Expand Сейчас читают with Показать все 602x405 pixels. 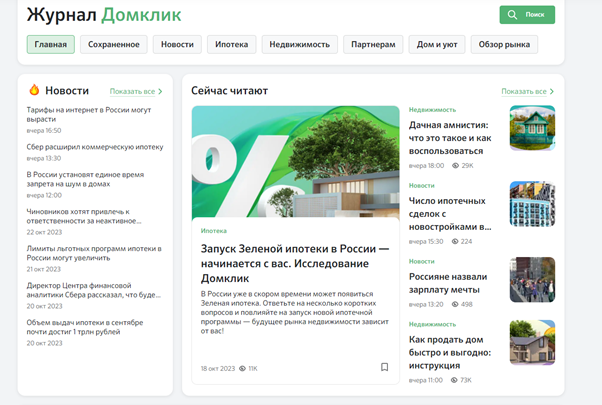tap(527, 91)
